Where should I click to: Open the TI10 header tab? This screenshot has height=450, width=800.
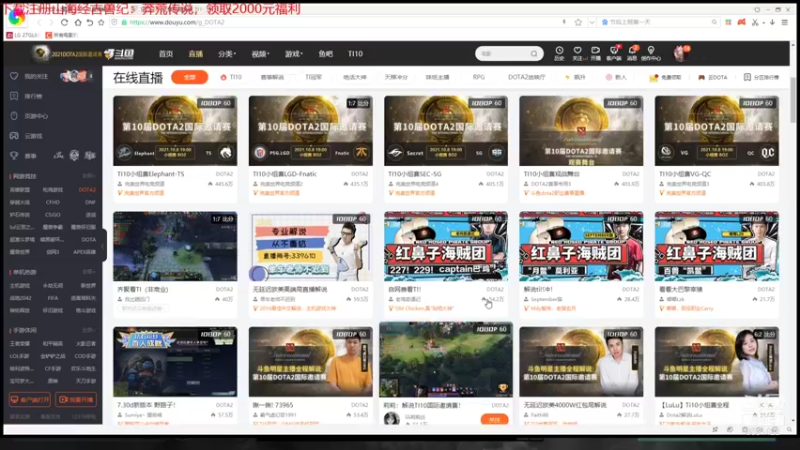[x=355, y=54]
